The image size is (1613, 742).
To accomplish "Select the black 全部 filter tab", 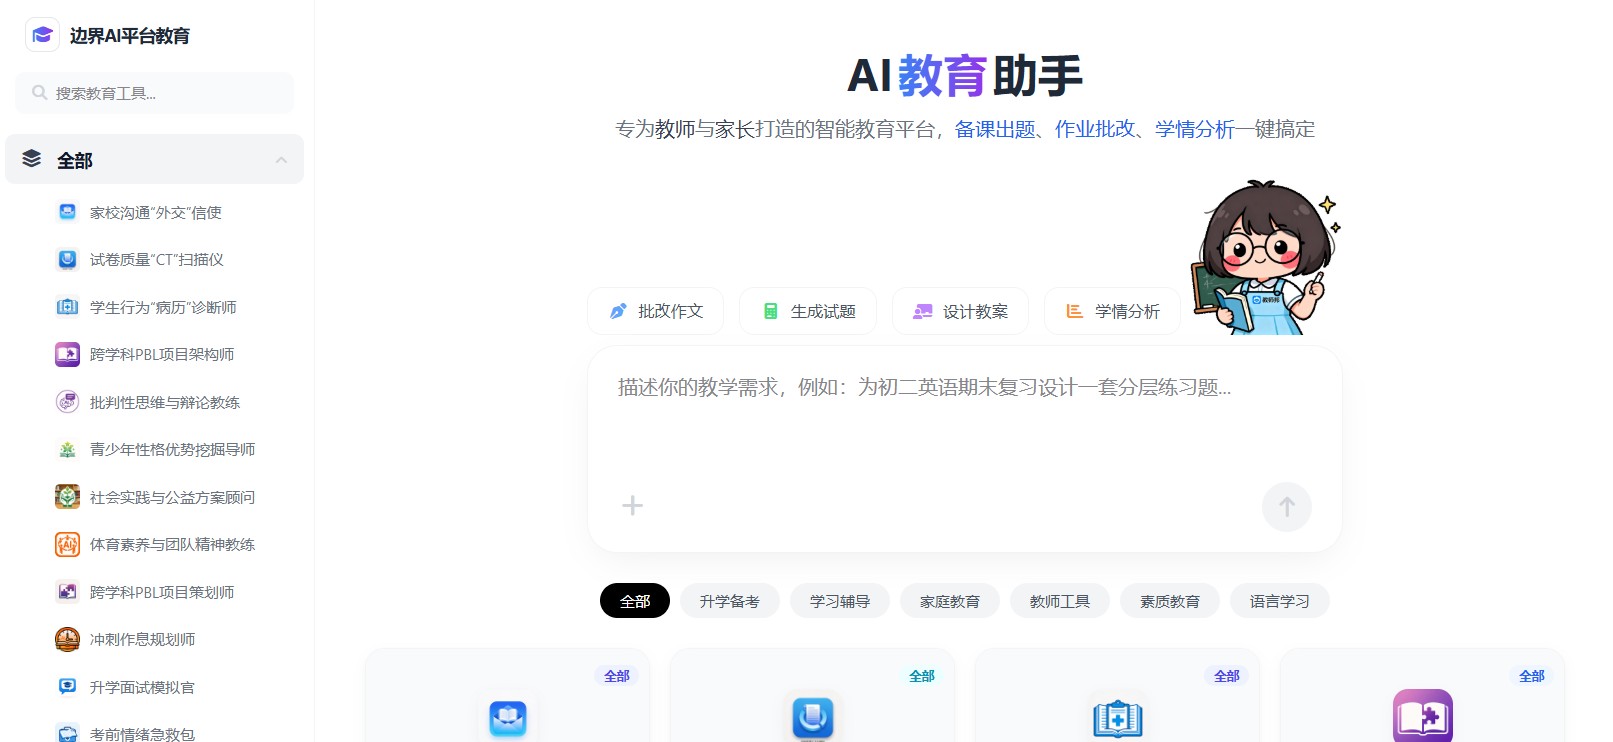I will [635, 601].
